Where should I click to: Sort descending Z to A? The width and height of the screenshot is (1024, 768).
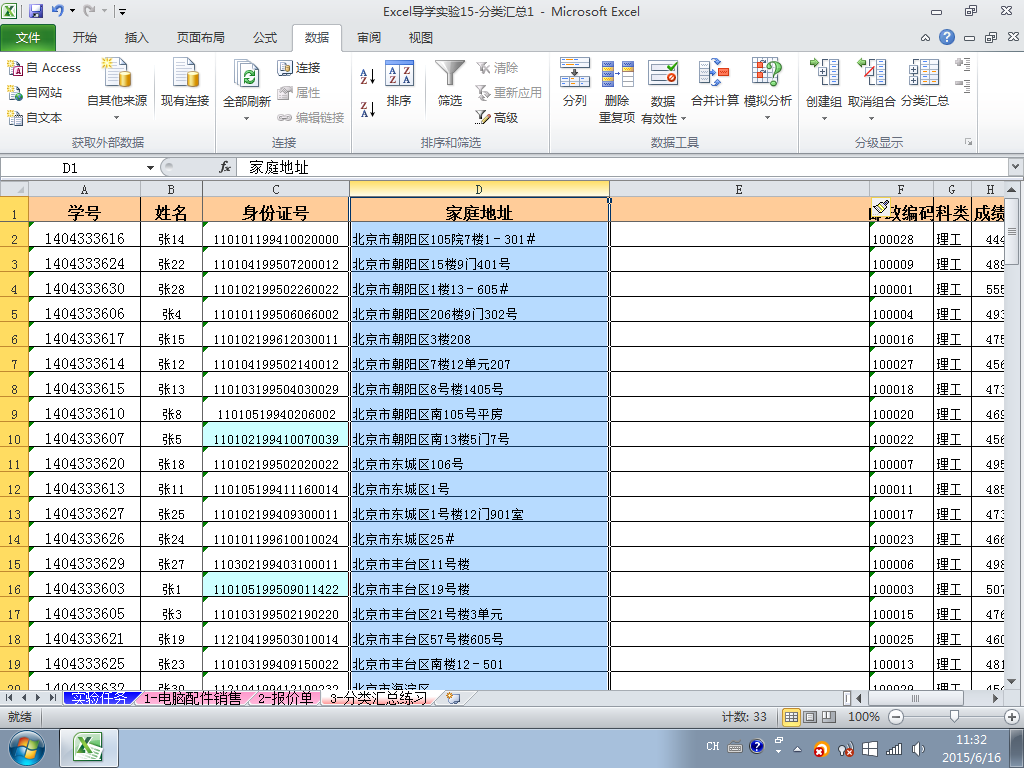(368, 108)
